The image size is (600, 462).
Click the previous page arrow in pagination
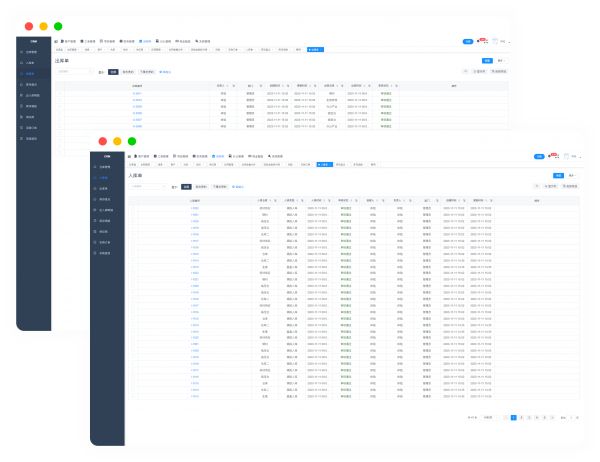pos(505,417)
